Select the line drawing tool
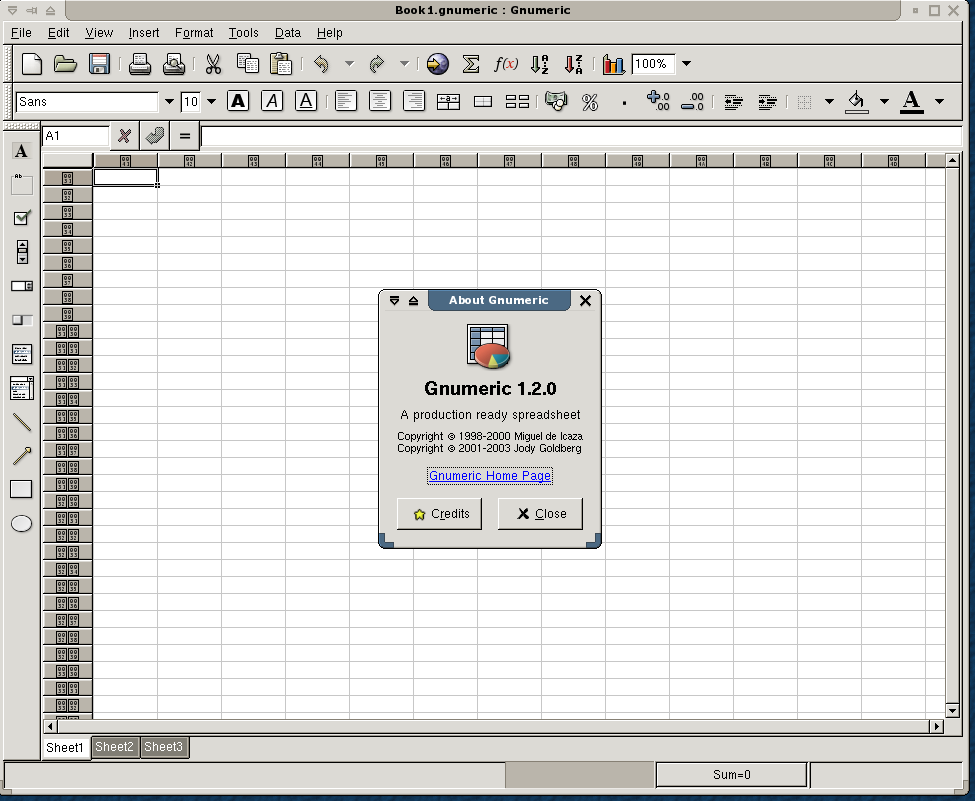 click(x=21, y=422)
